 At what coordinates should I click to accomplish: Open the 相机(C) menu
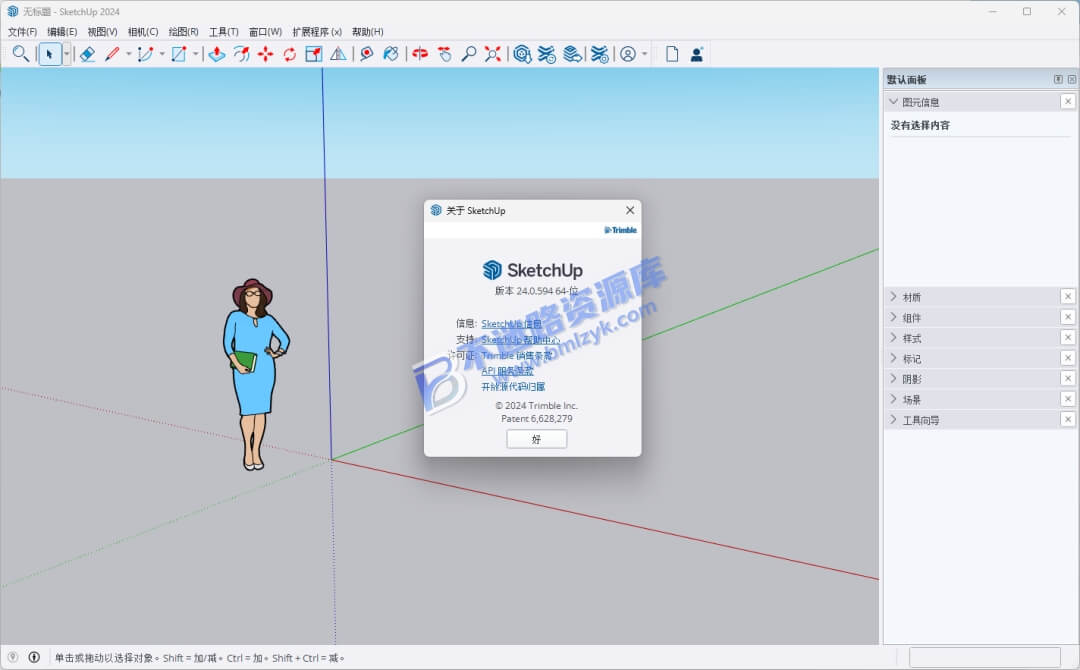(143, 32)
